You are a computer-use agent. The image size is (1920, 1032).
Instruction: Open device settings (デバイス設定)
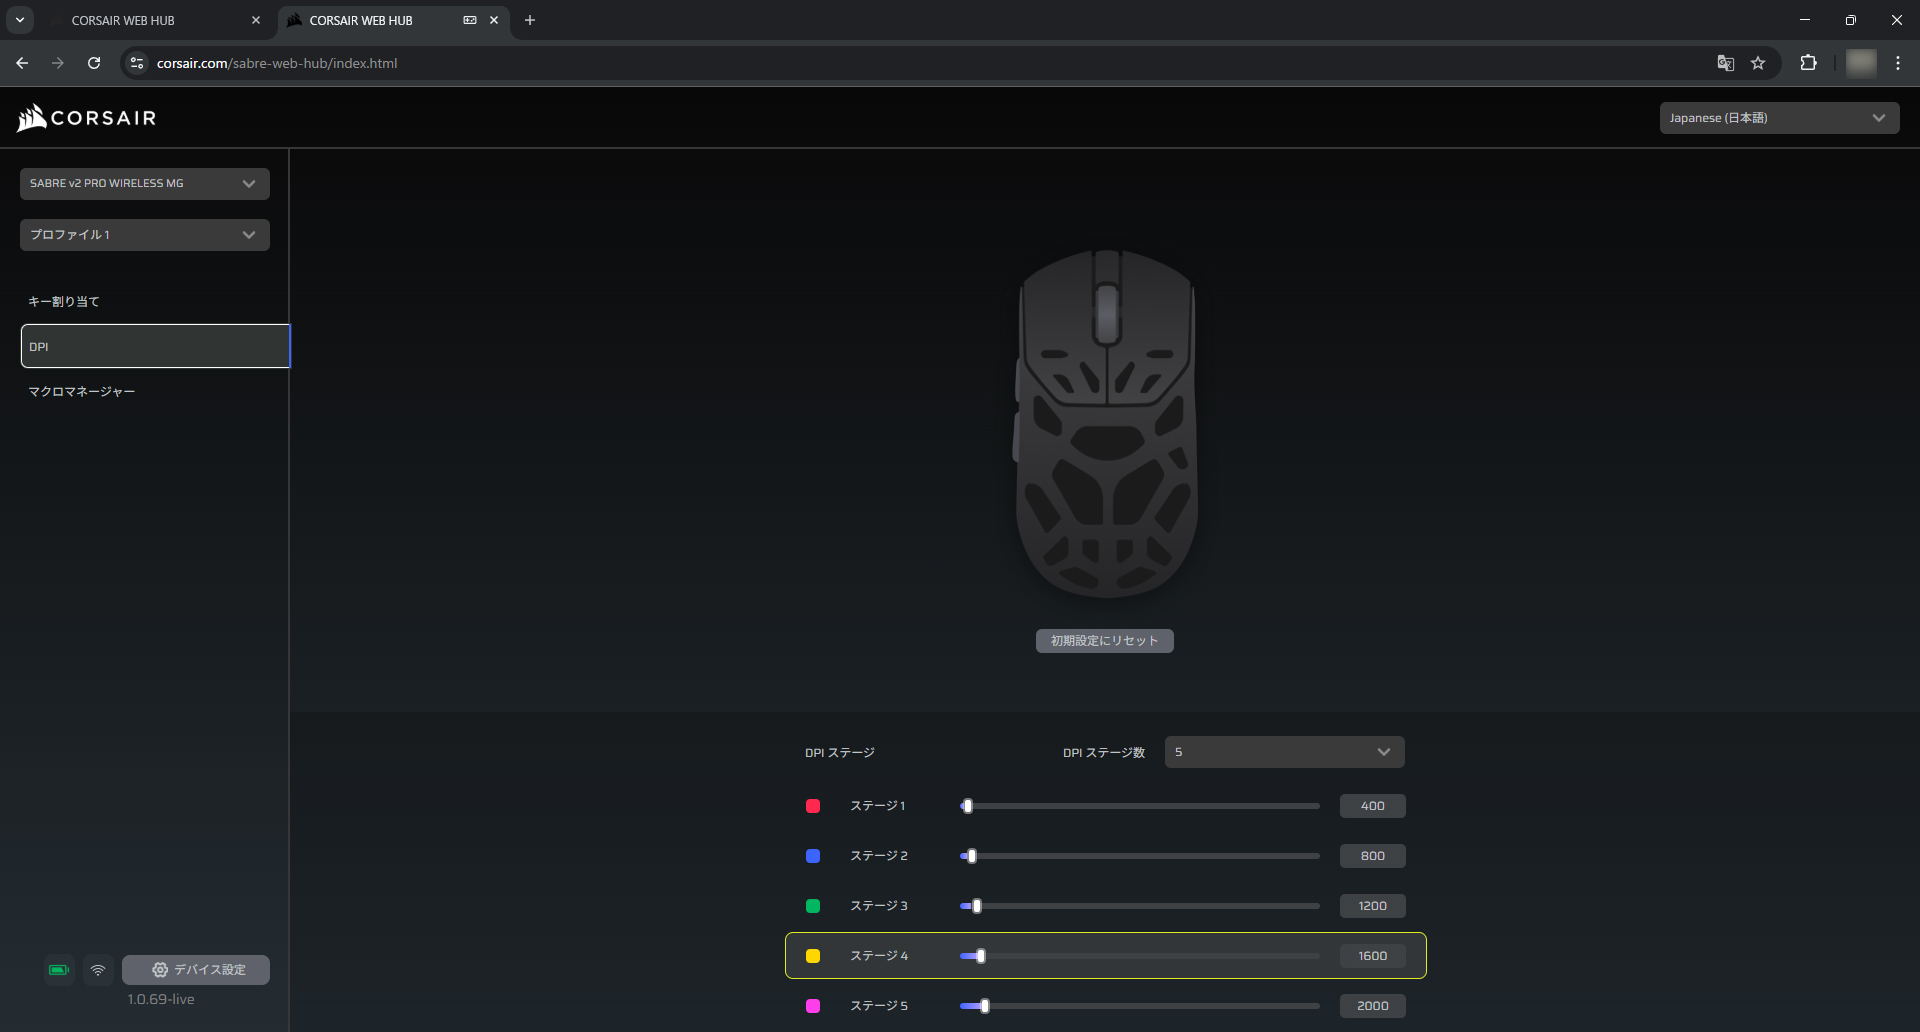[x=196, y=970]
